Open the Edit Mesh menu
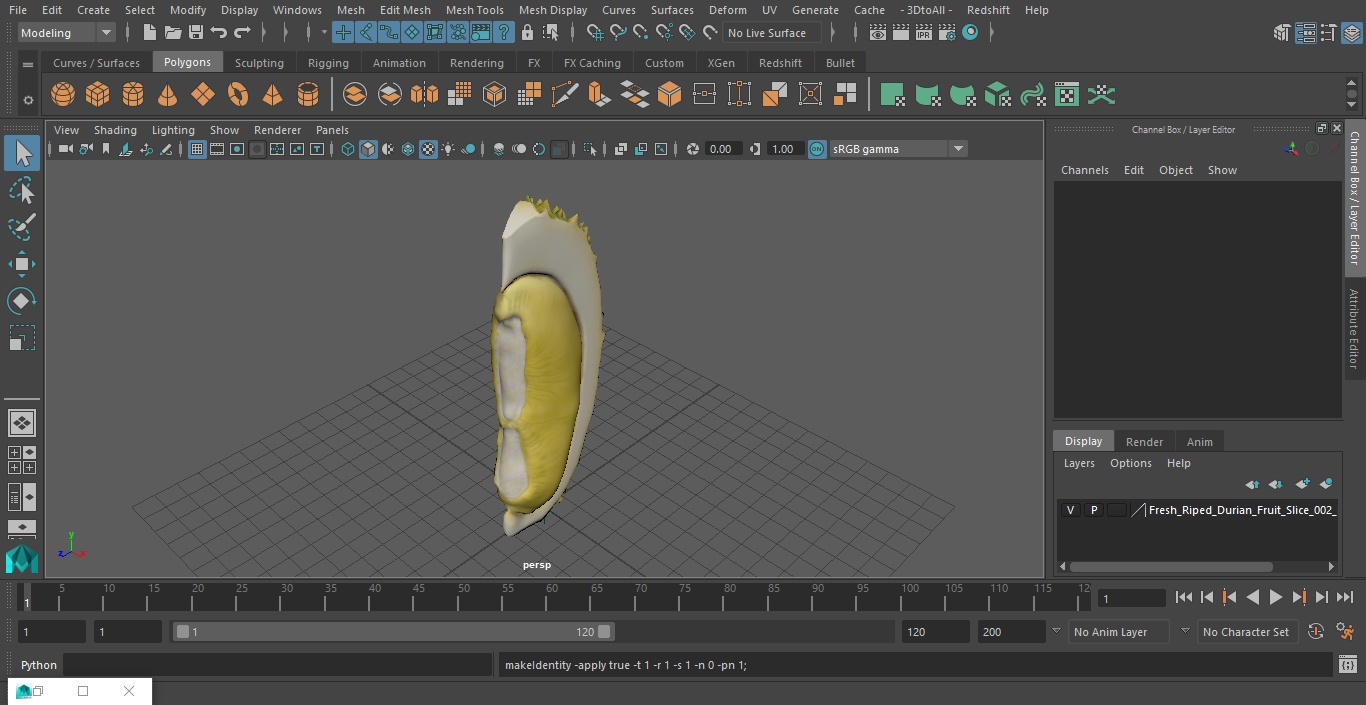1366x705 pixels. click(x=405, y=10)
